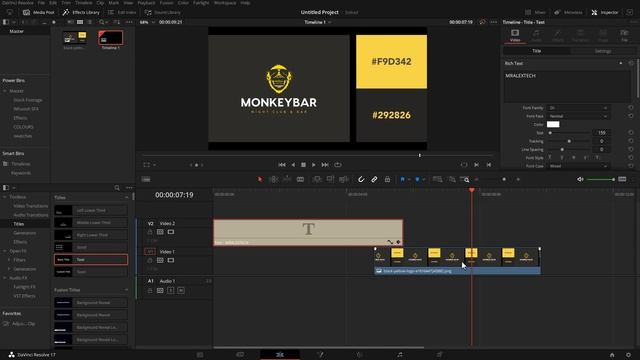Screen dimensions: 640x360
Task: Click the Overwrite Clip toolbar icon
Action: coord(330,179)
